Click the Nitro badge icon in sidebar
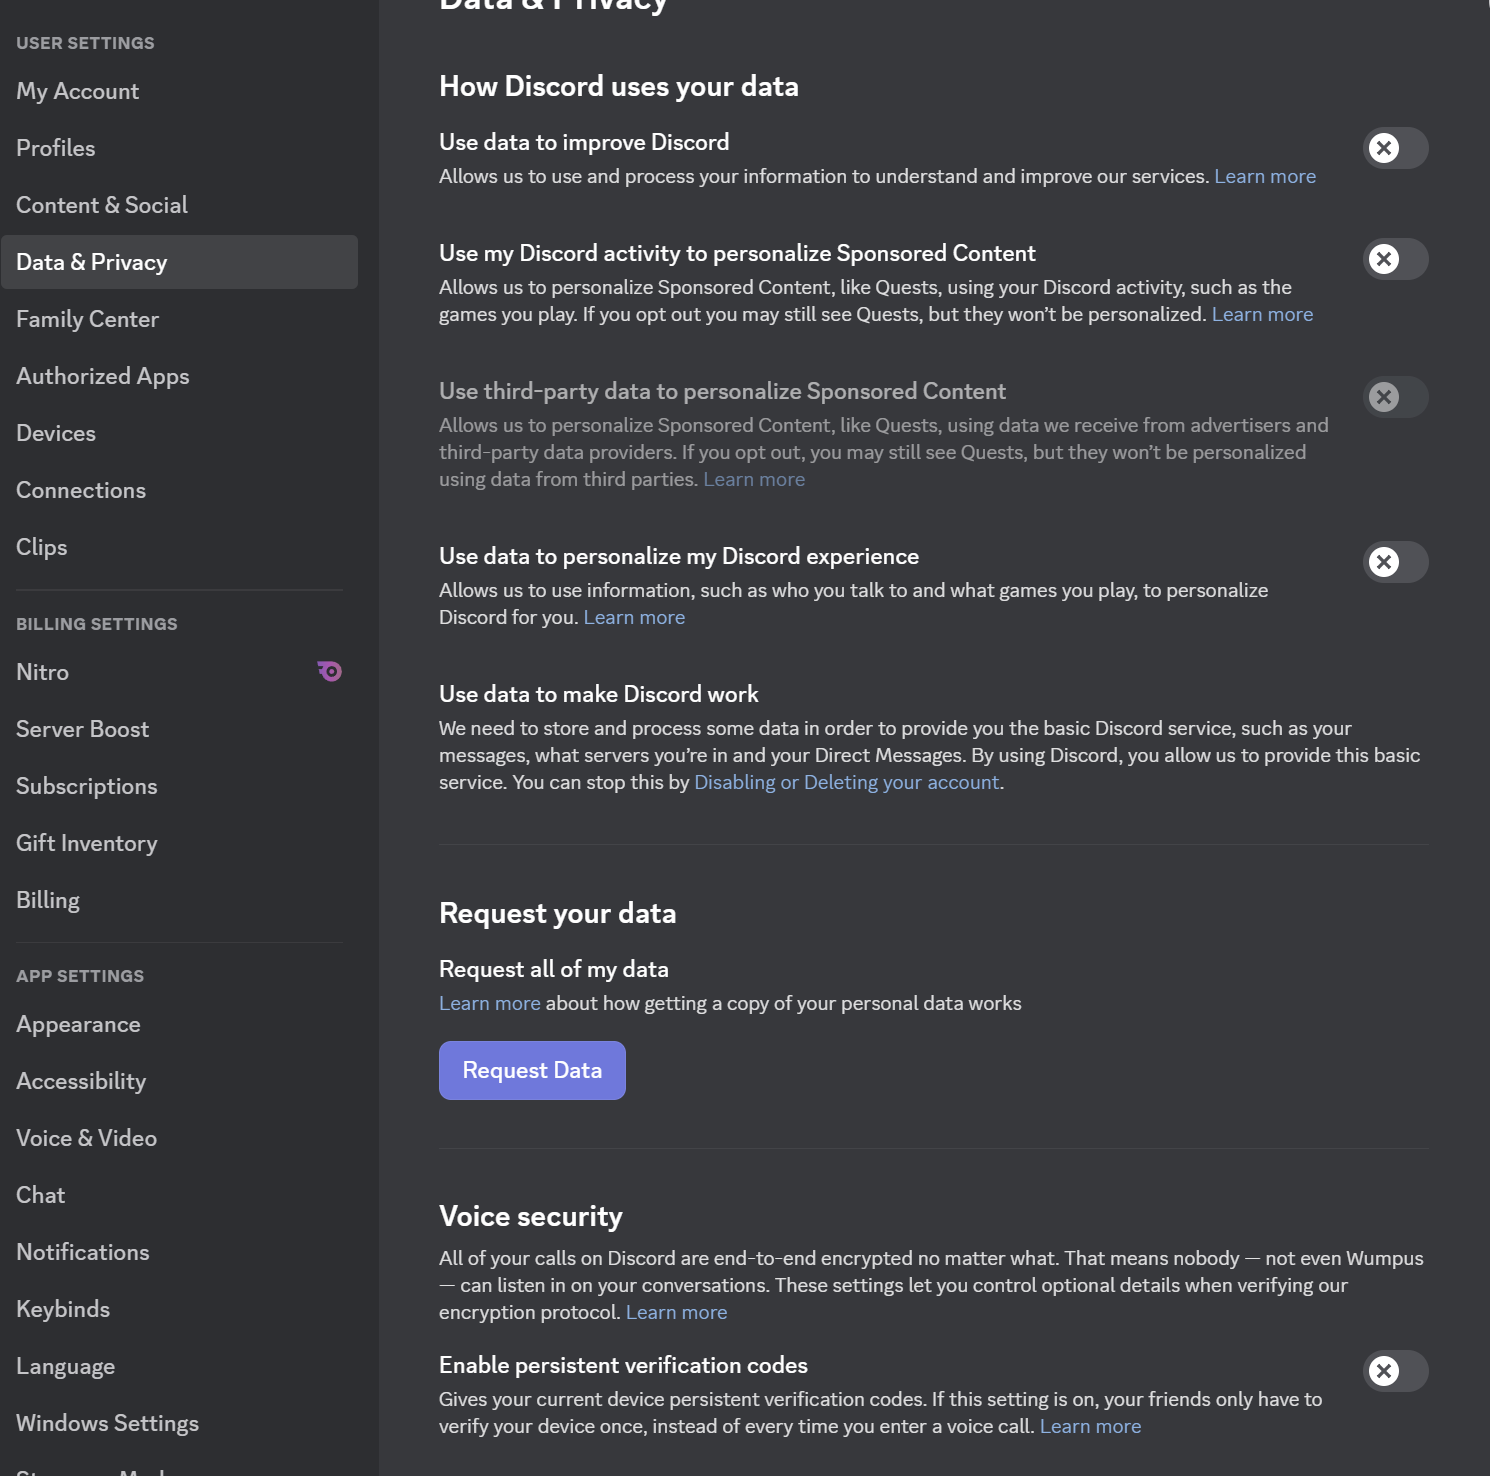 [330, 672]
